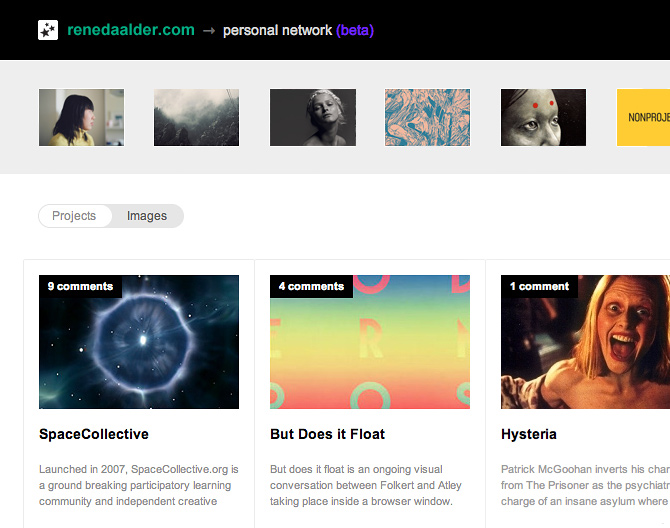Open the black-and-white portrait thumbnail
670x528 pixels.
pyautogui.click(x=313, y=117)
